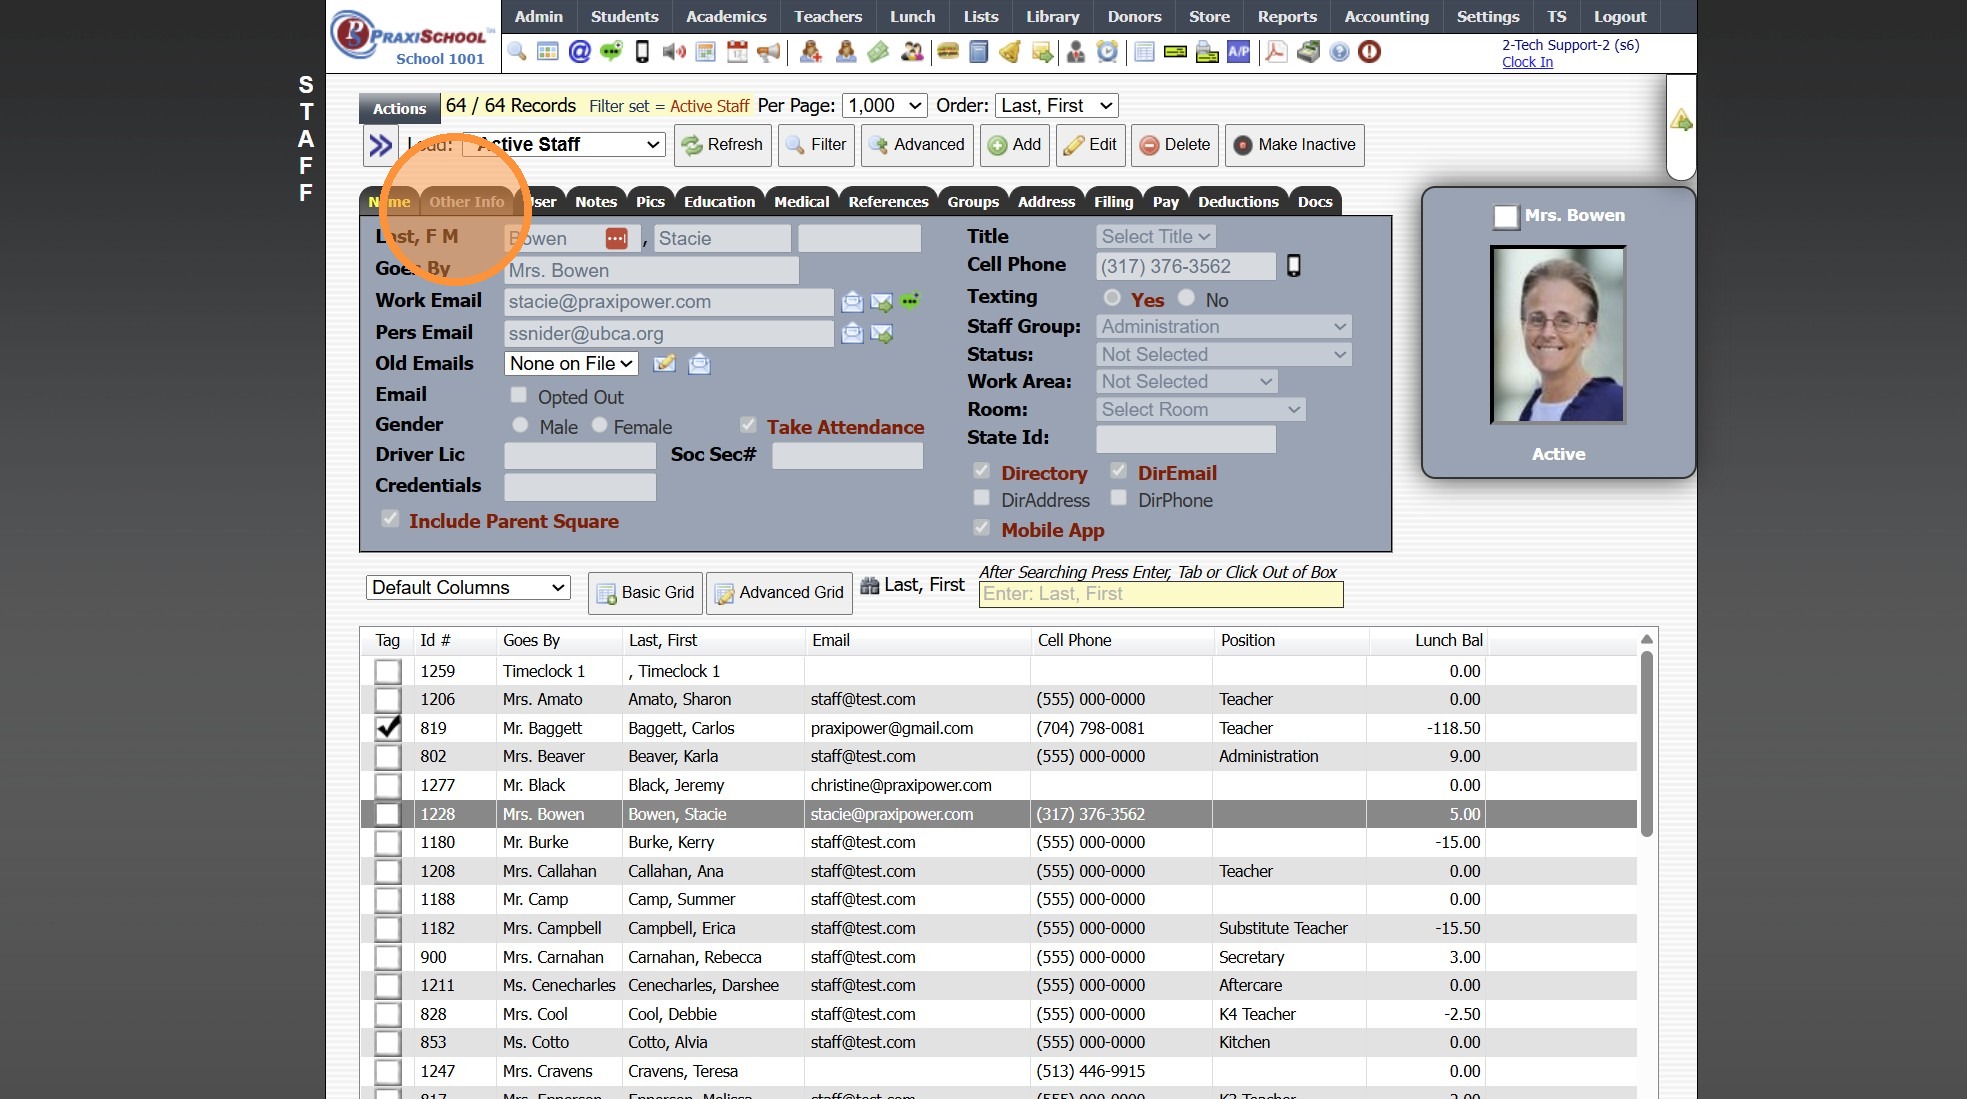Open the Default Columns dropdown
This screenshot has width=1967, height=1099.
pos(468,588)
